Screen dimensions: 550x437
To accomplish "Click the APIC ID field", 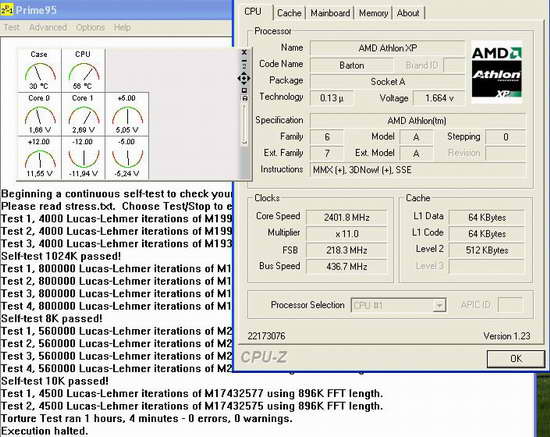I will pos(510,305).
